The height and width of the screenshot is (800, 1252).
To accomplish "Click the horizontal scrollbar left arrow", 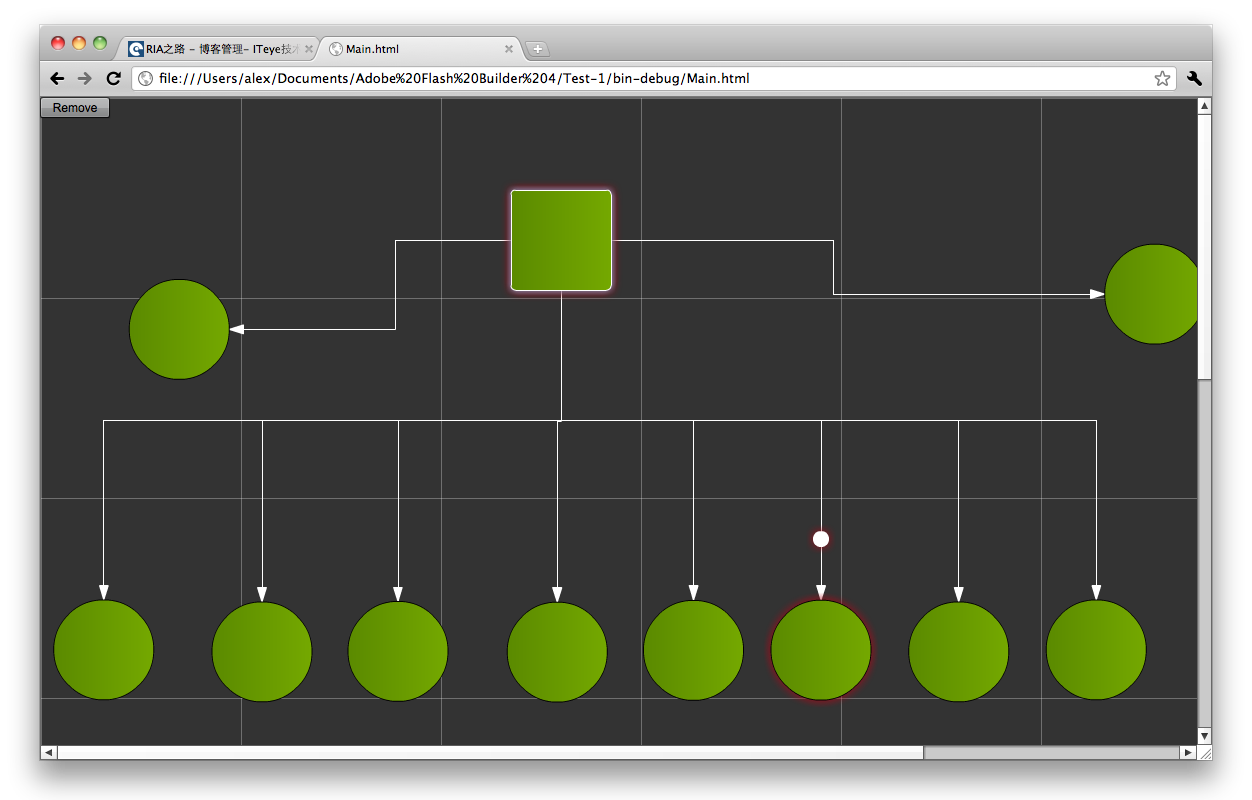I will pyautogui.click(x=48, y=752).
